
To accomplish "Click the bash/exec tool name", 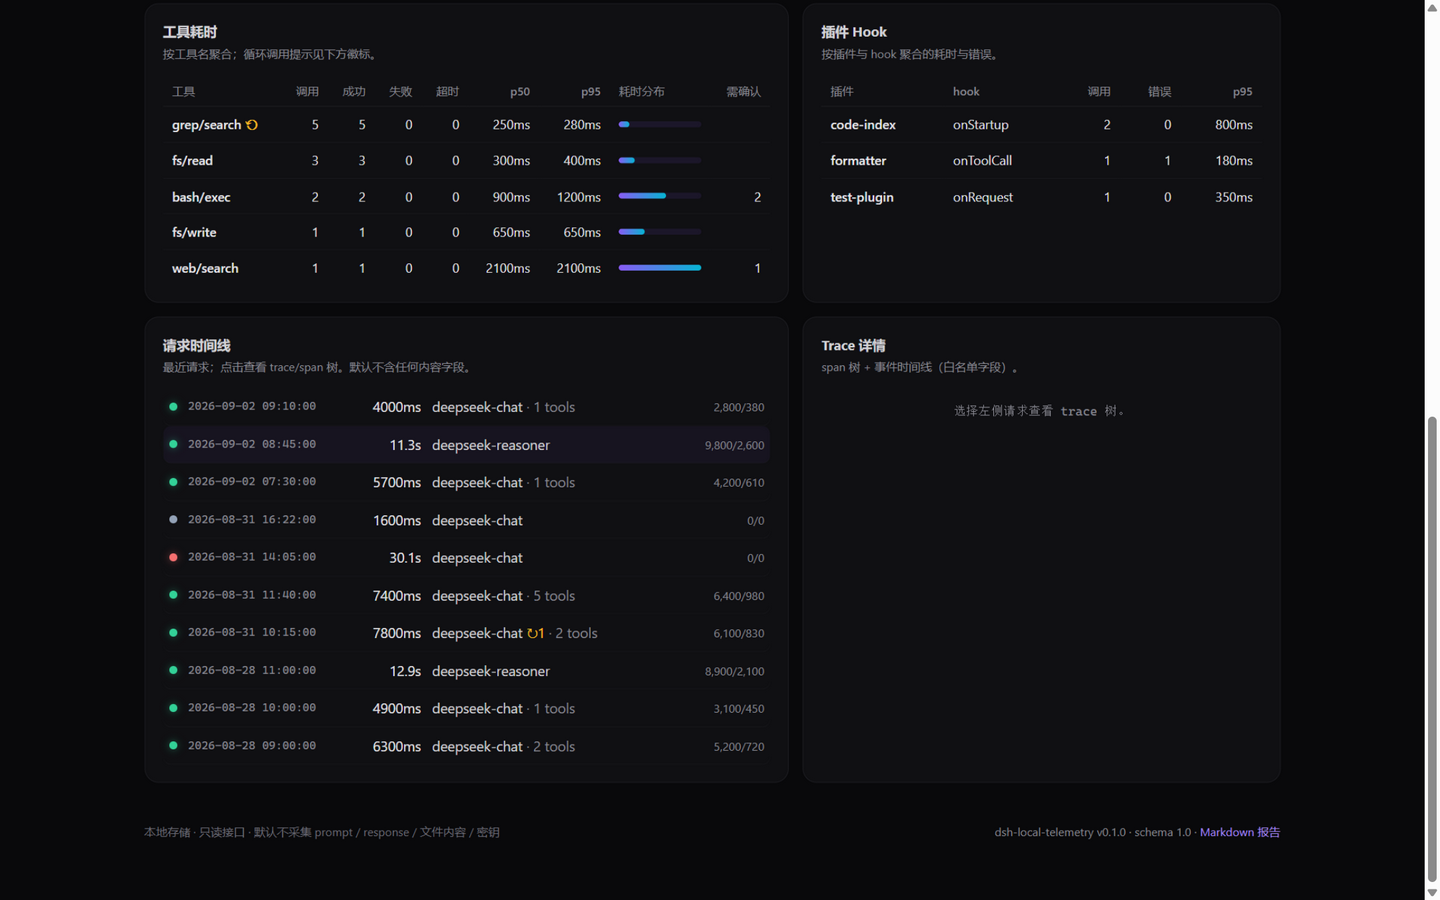I will click(x=201, y=197).
